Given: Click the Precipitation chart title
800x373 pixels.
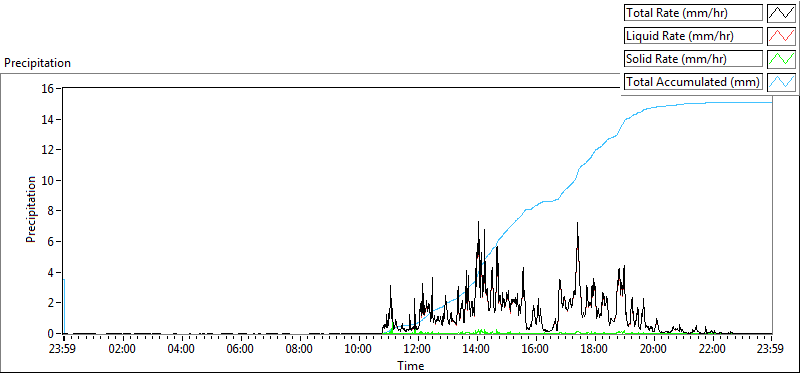Looking at the screenshot, I should click(37, 63).
